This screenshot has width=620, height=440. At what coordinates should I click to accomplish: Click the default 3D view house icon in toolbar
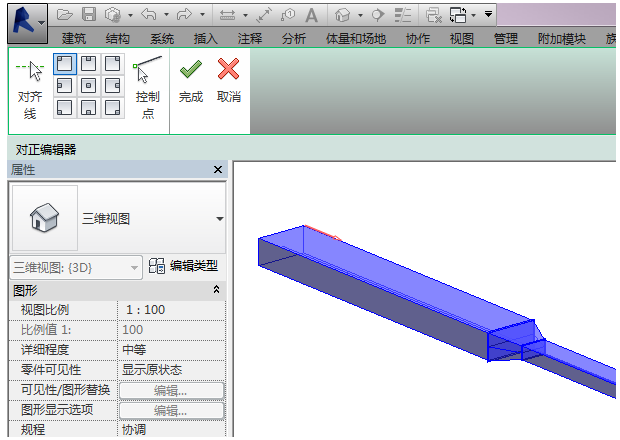click(343, 15)
